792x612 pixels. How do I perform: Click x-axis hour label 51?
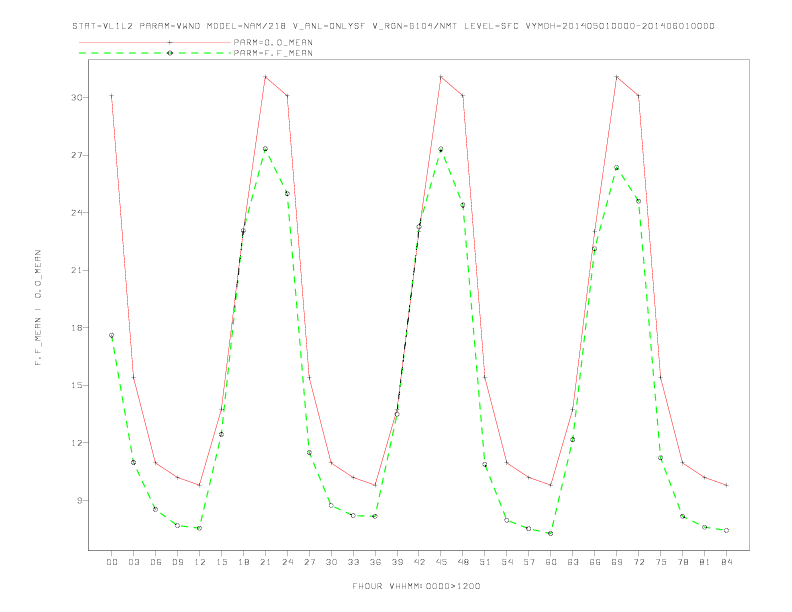coord(485,562)
